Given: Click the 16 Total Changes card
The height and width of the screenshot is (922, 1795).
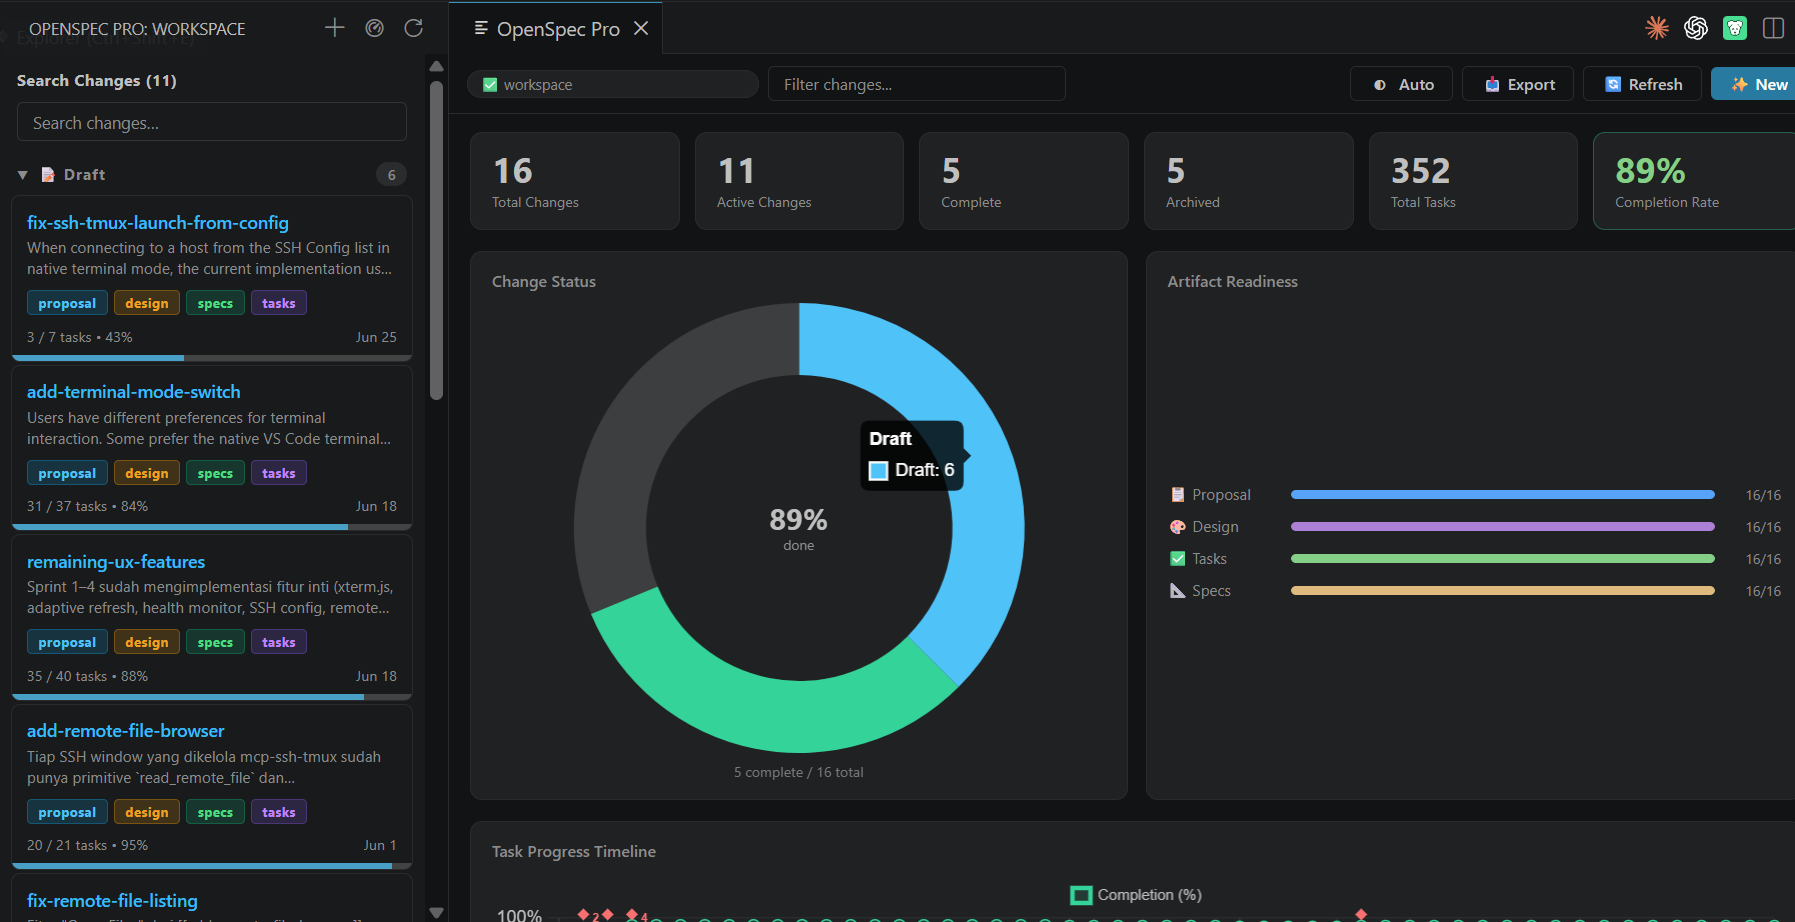Looking at the screenshot, I should [x=575, y=181].
